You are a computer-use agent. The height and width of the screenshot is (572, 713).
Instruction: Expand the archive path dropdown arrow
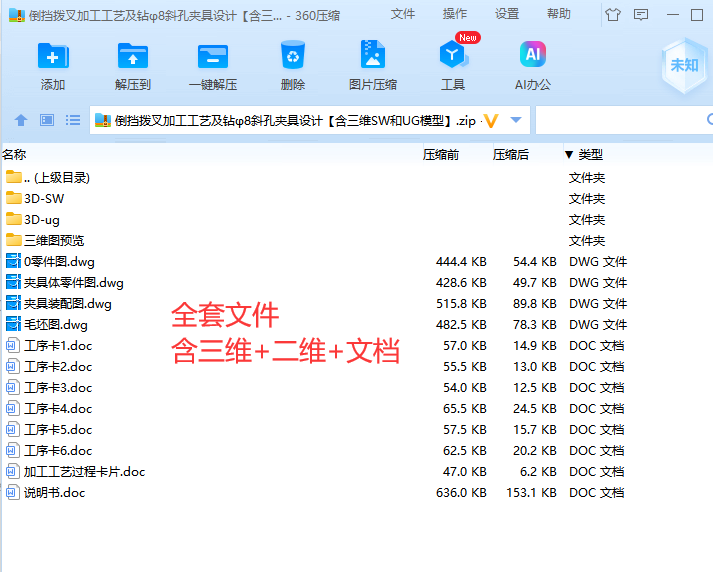point(516,120)
